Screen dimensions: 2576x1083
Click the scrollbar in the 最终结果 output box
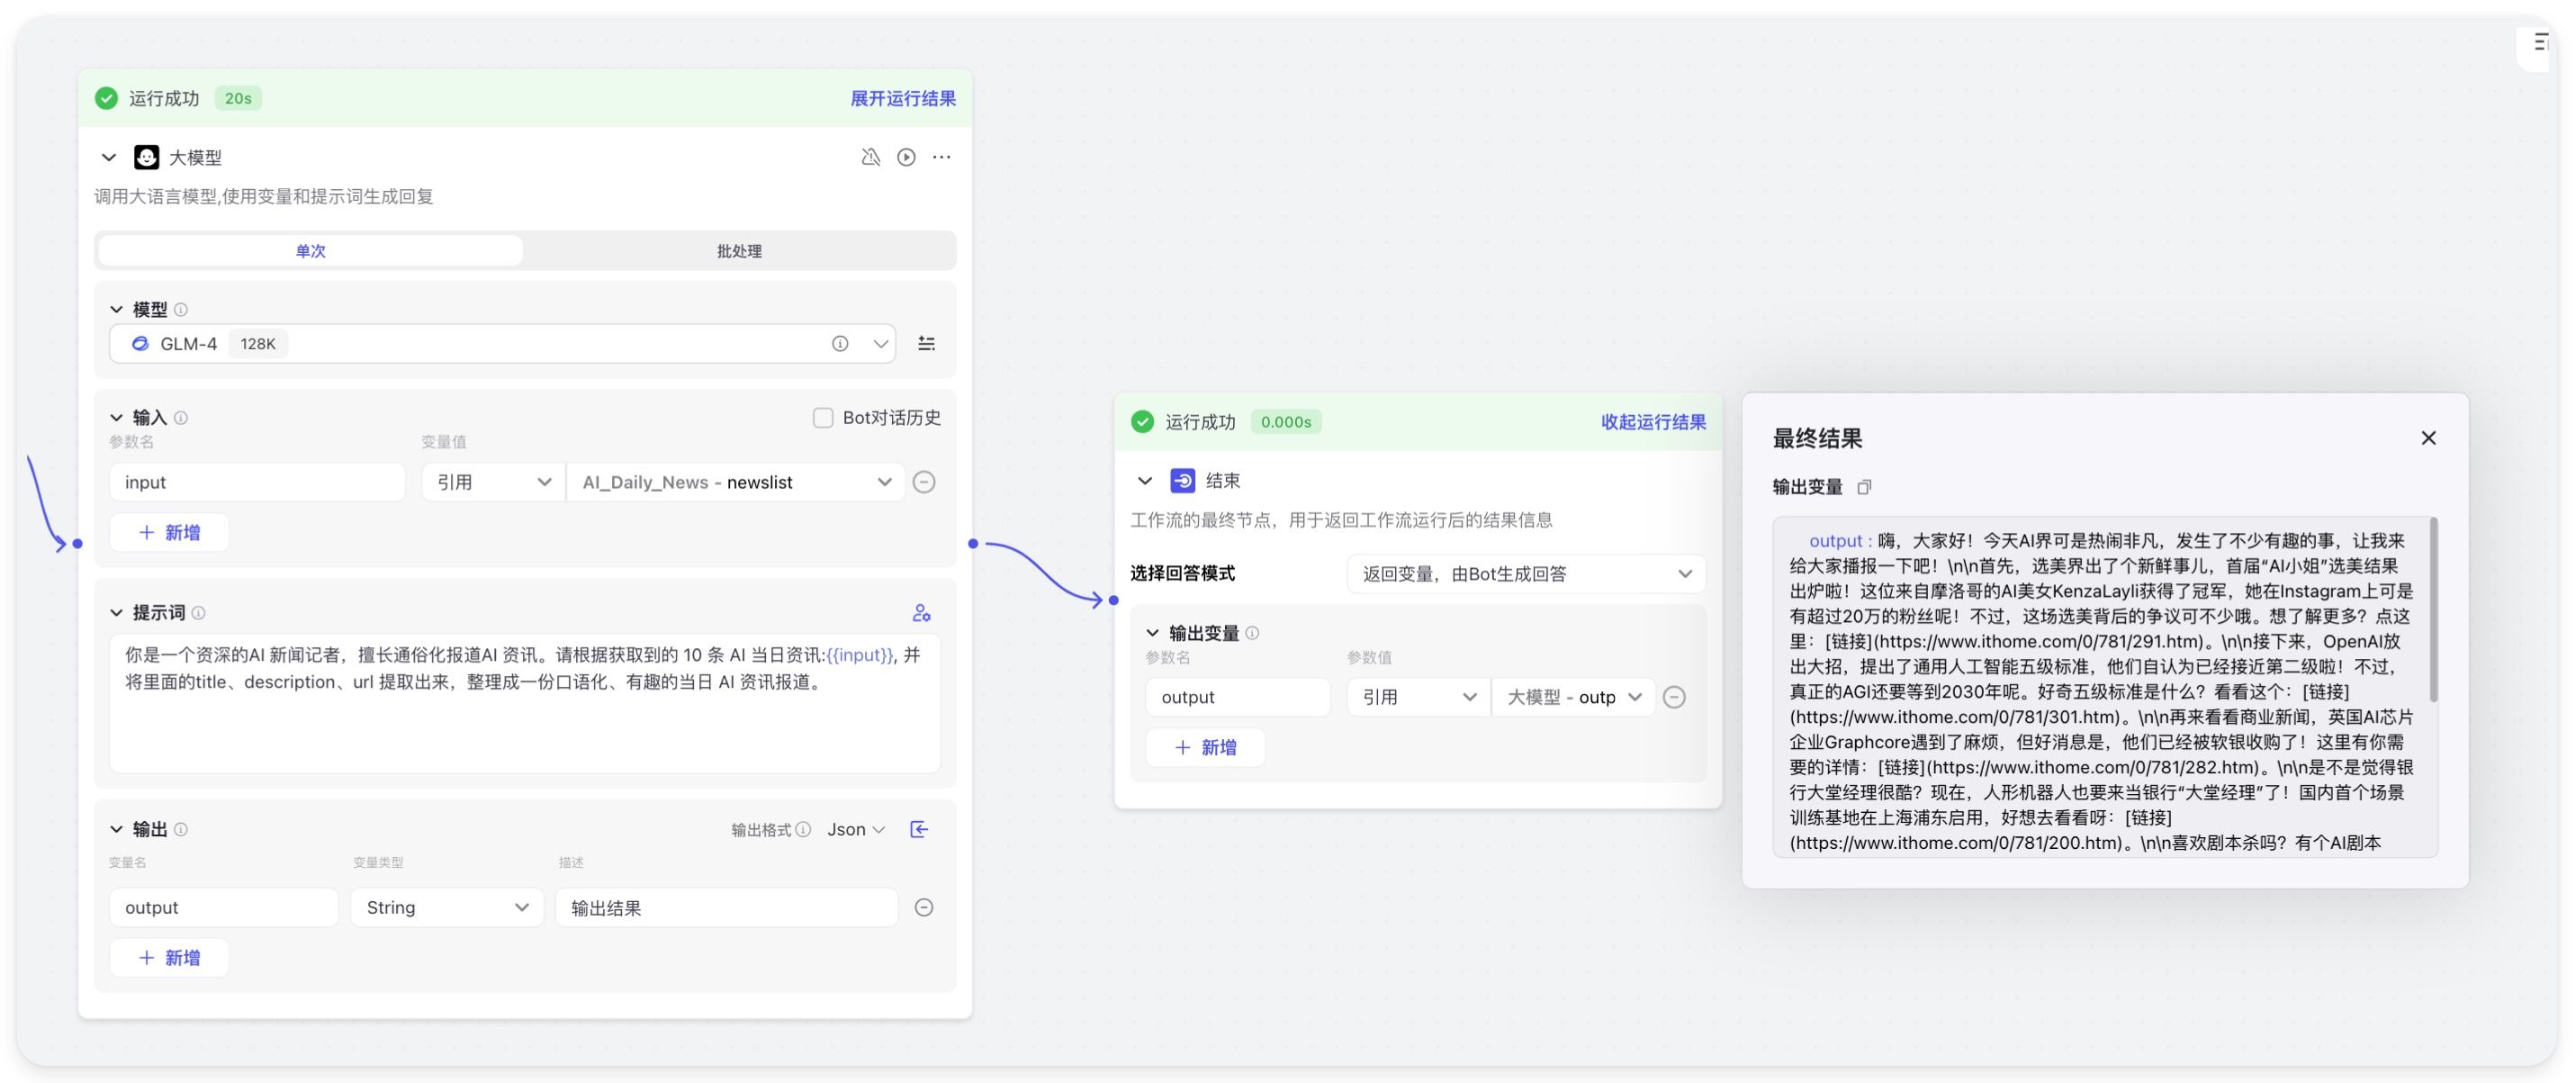(x=2433, y=610)
